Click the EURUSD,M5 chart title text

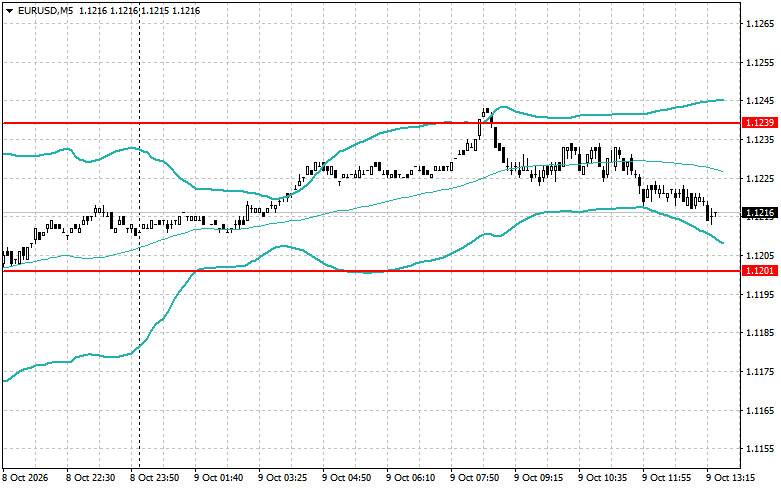45,10
